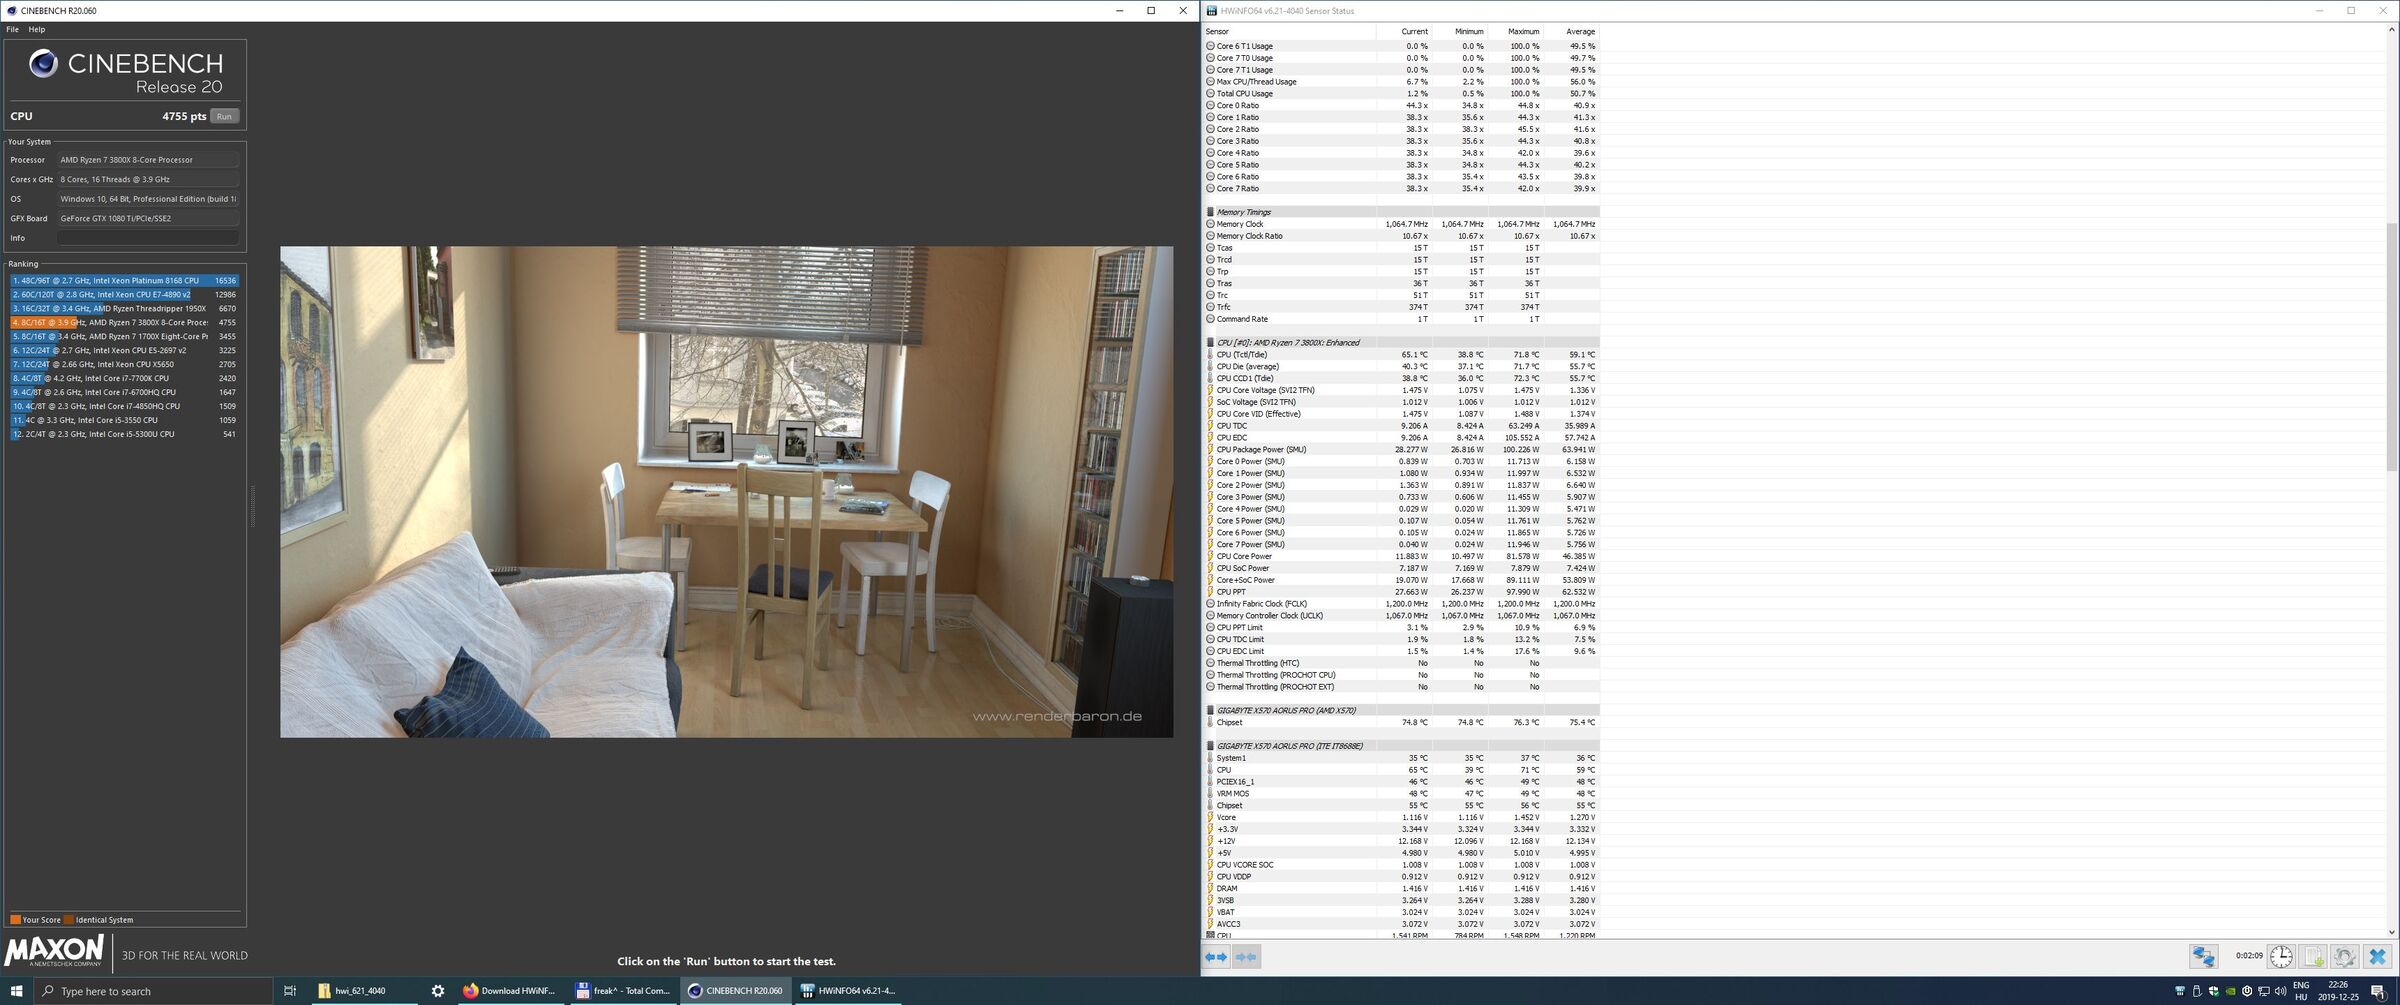Switch to Firefox Download HWiNFO taskbar item

(509, 991)
